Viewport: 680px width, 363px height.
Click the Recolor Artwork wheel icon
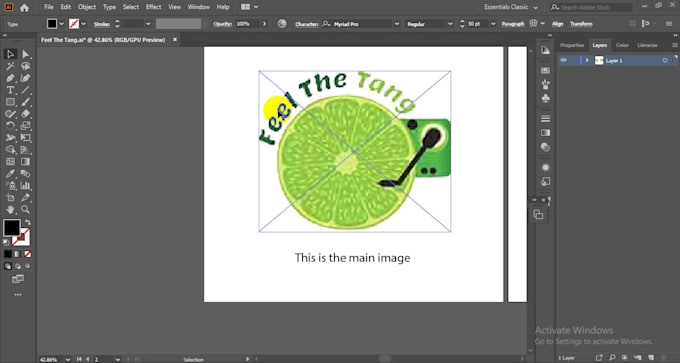[x=282, y=24]
